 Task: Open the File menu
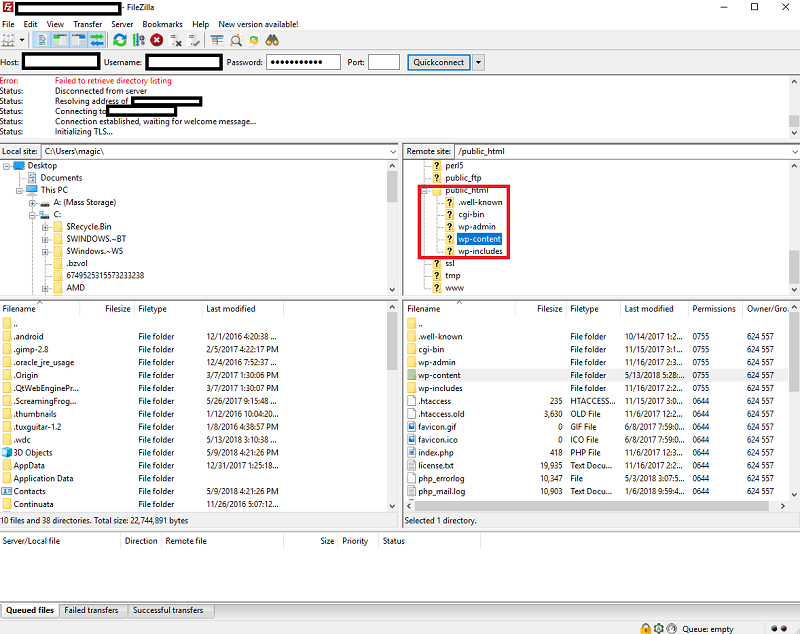(x=8, y=24)
